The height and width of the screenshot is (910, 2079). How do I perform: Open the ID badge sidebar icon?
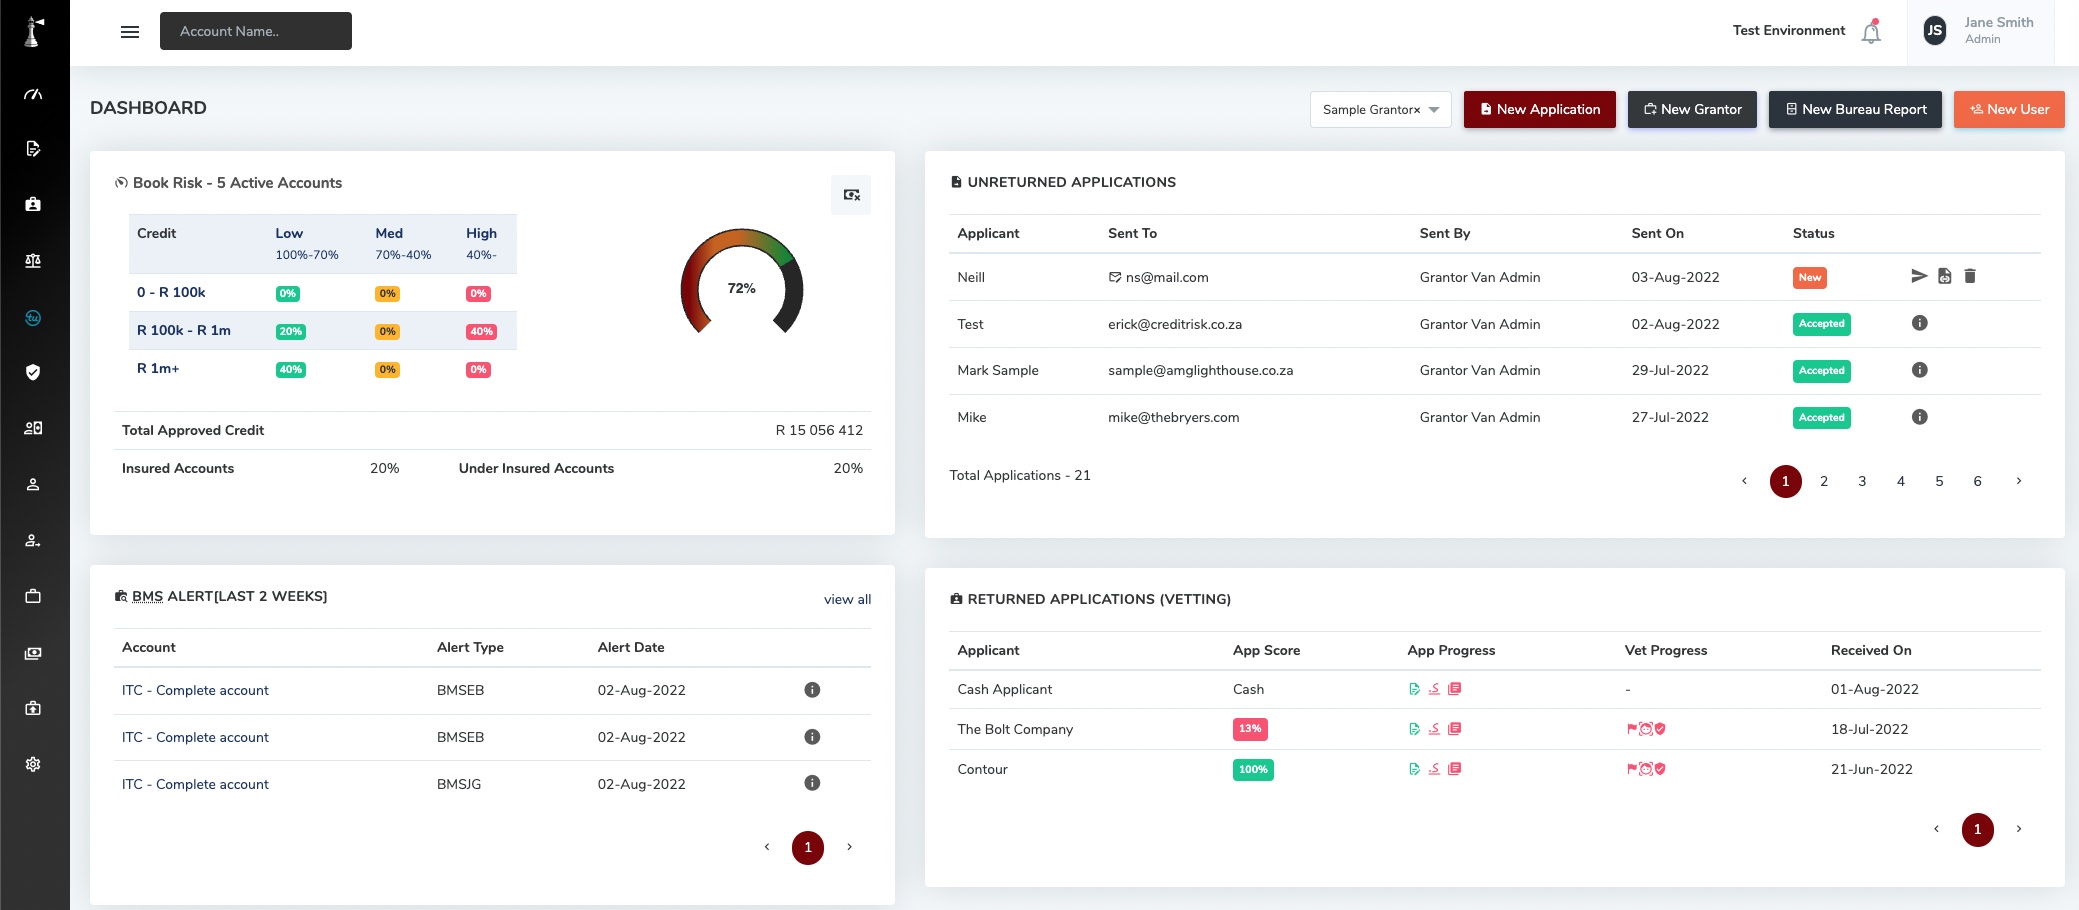tap(33, 204)
